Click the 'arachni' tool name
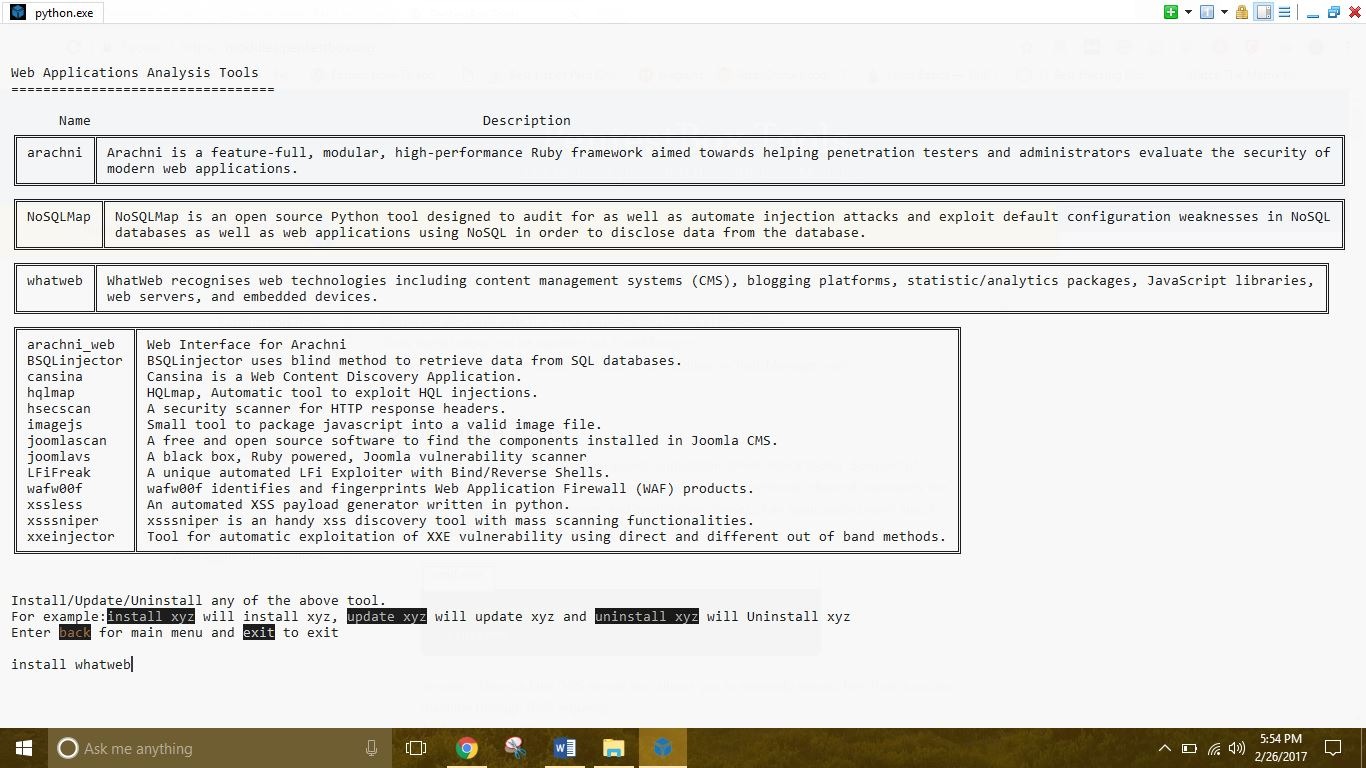The height and width of the screenshot is (768, 1366). [x=55, y=152]
